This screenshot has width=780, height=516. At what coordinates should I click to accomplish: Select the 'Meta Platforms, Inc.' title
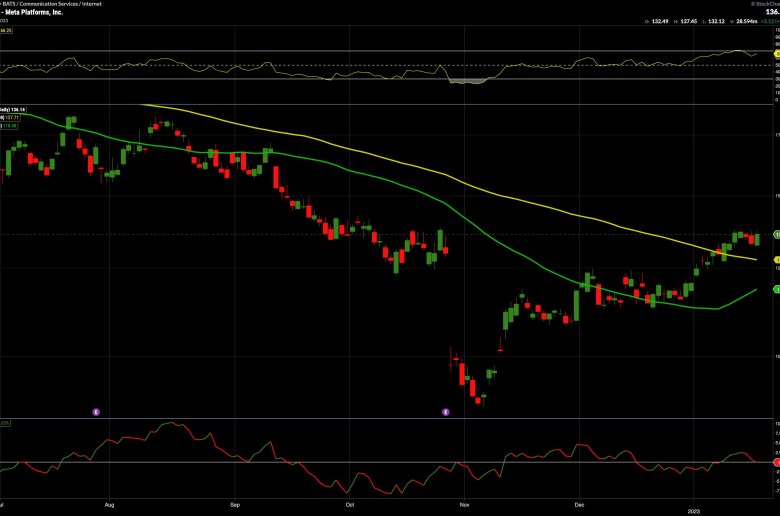click(x=34, y=12)
